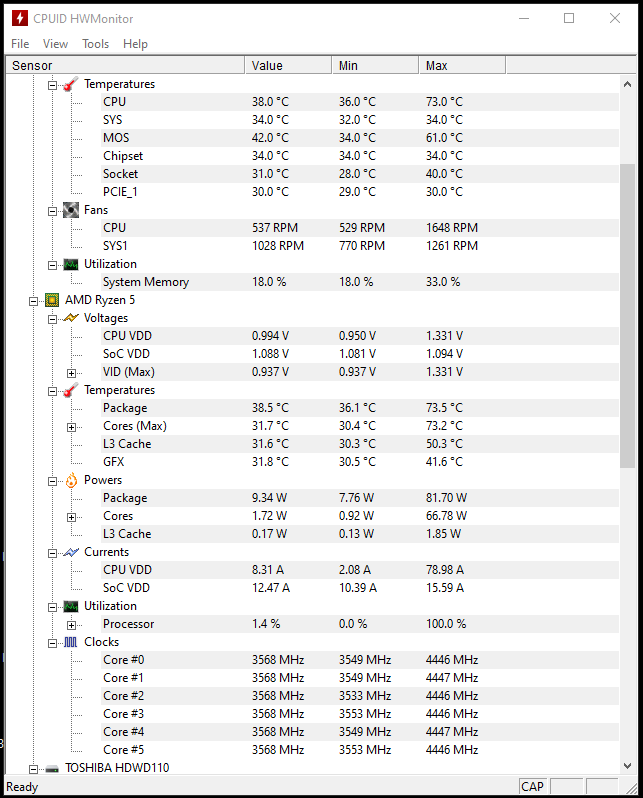This screenshot has height=798, width=643.
Task: Click the Clocks waveform icon
Action: (71, 642)
